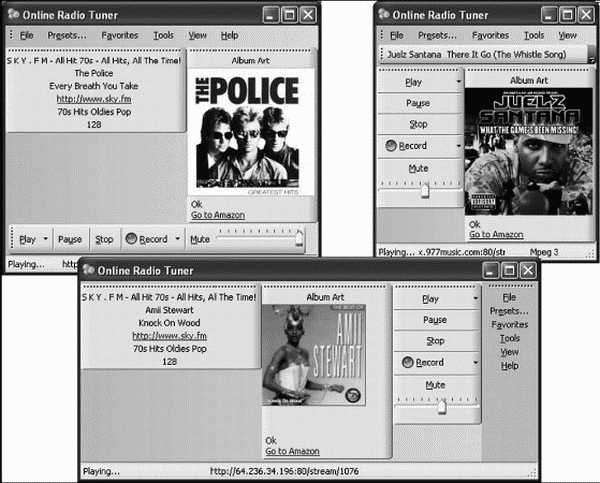
Task: Open the Favorites menu in top-left window
Action: (x=119, y=35)
